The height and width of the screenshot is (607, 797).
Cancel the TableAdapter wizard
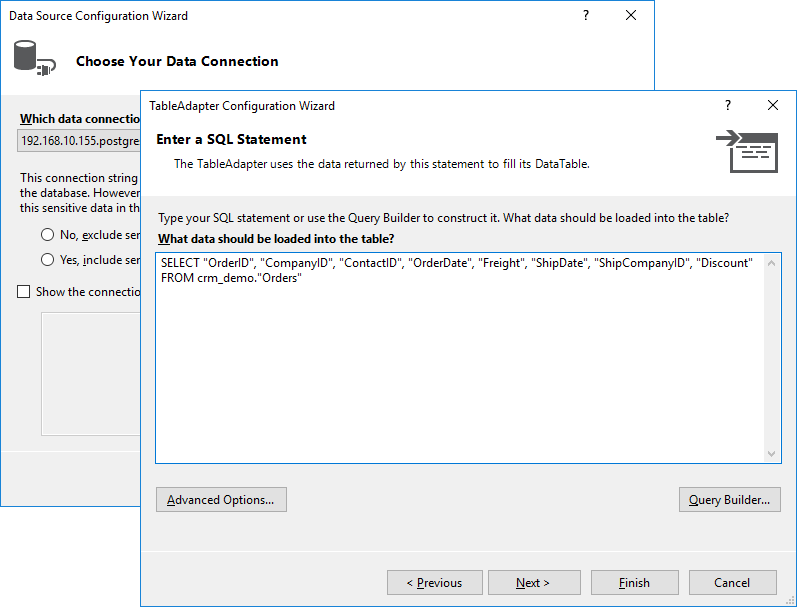[732, 582]
